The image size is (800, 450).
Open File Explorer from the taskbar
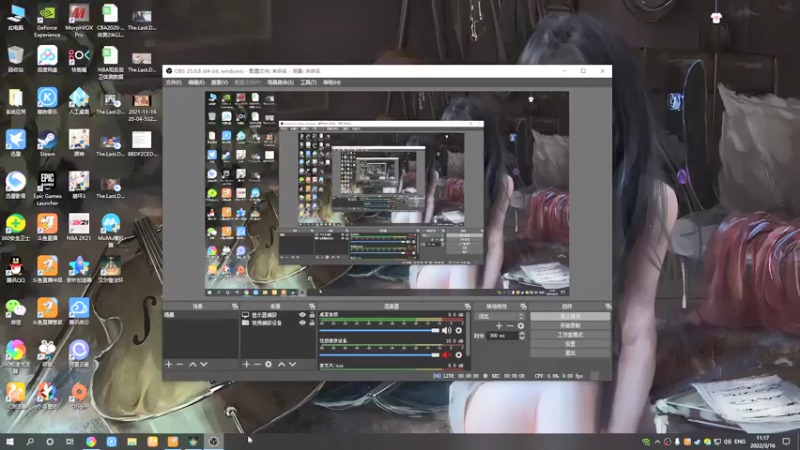(x=132, y=441)
